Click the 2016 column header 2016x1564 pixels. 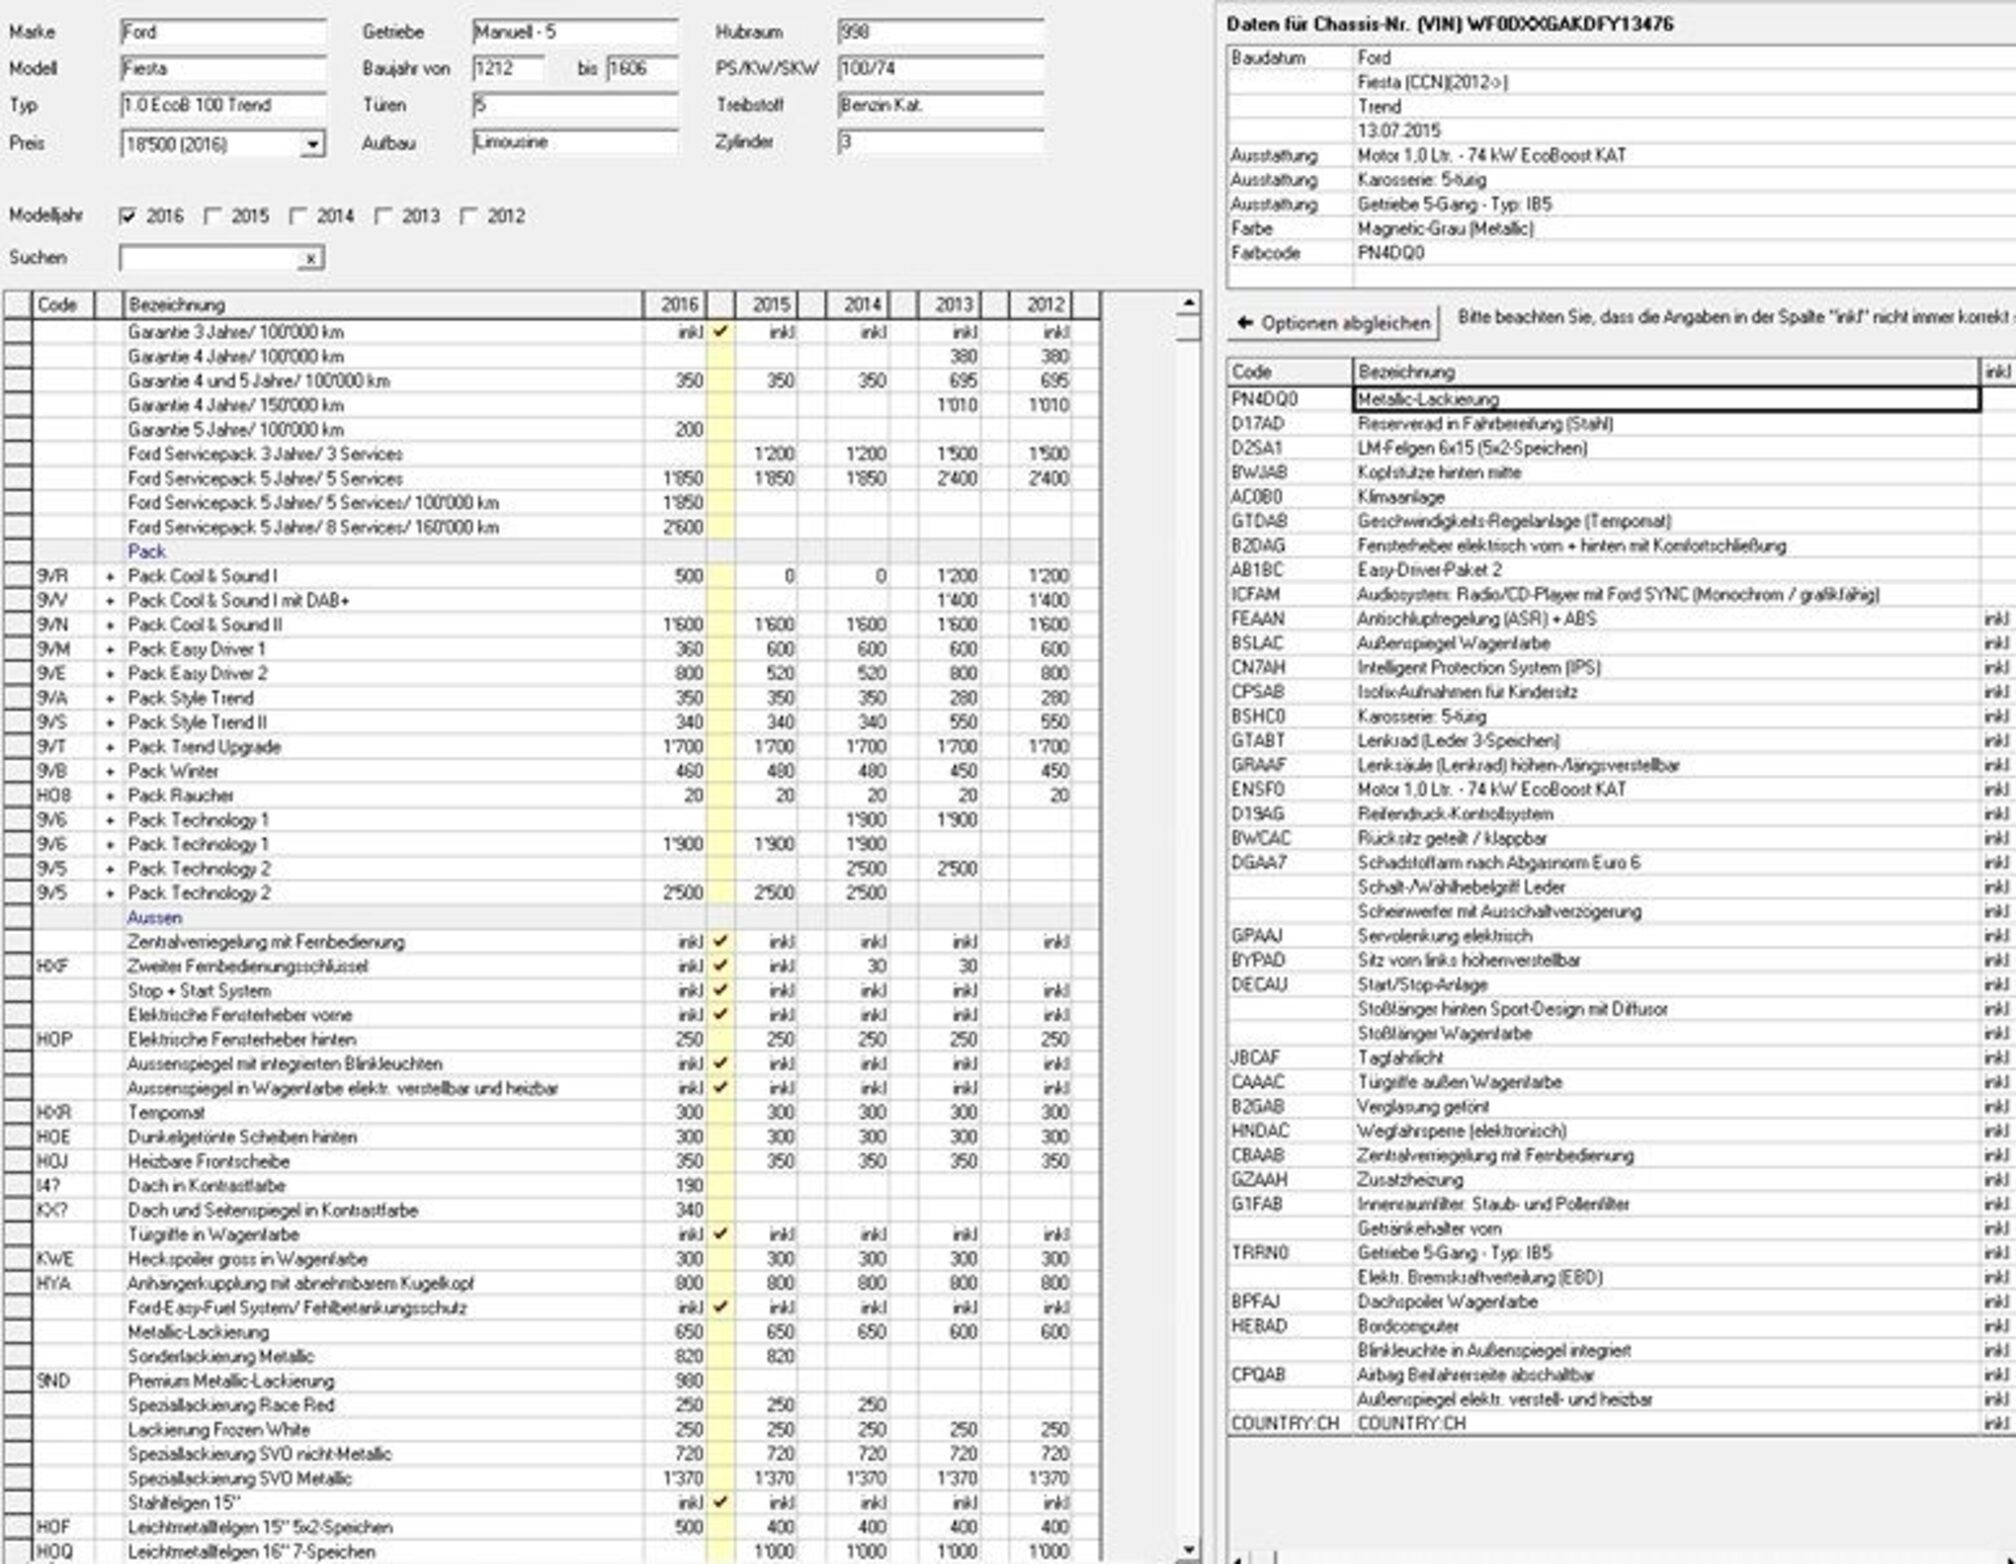675,304
